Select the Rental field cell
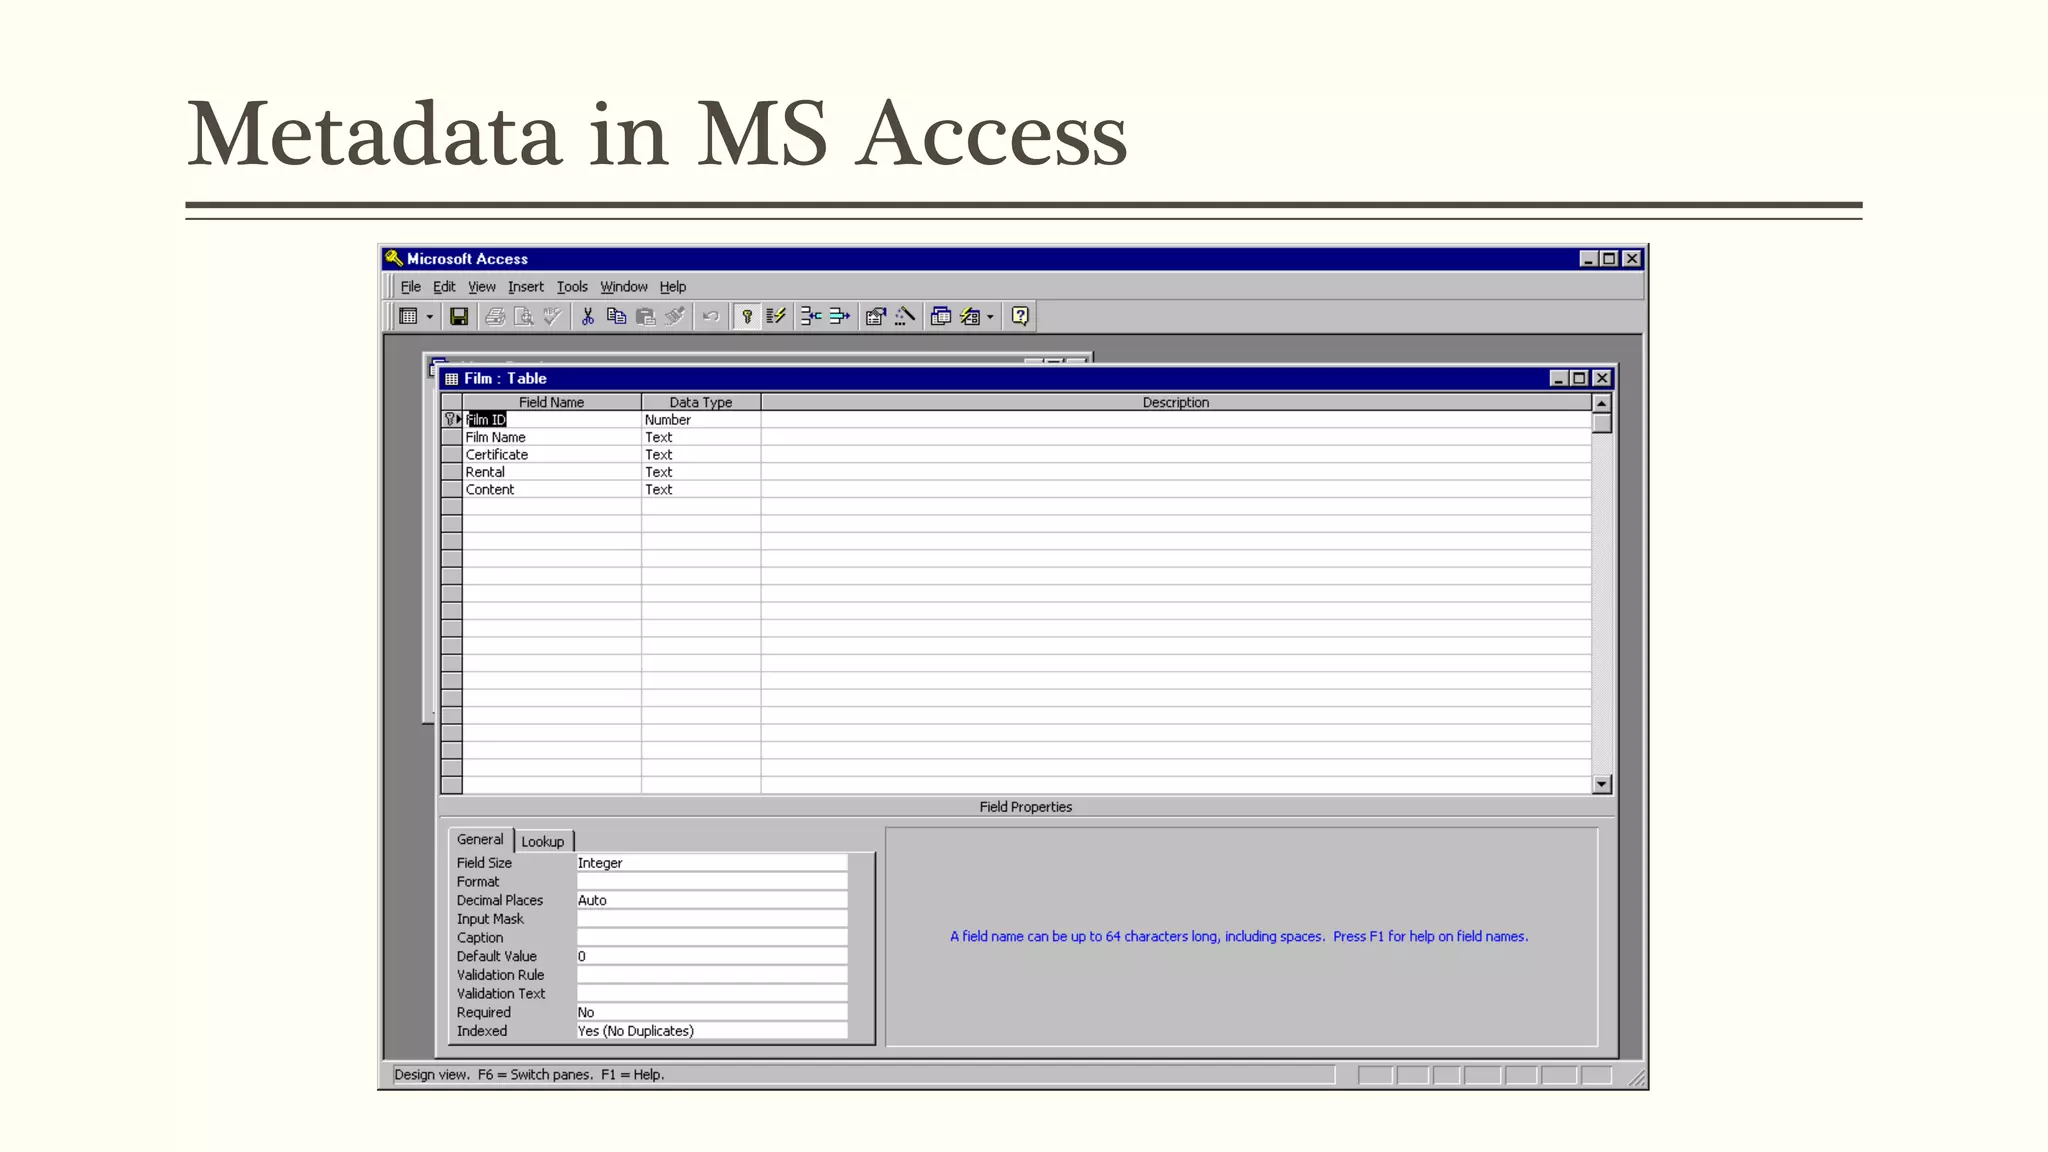This screenshot has height=1152, width=2048. pos(551,472)
